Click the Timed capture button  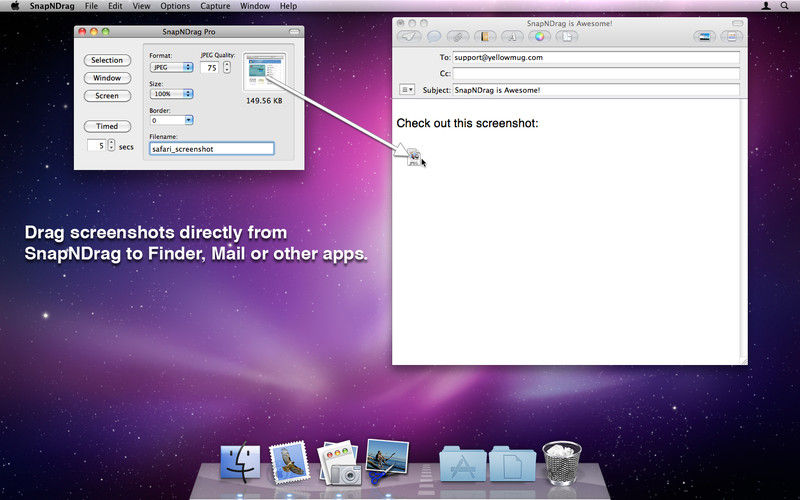[x=107, y=126]
